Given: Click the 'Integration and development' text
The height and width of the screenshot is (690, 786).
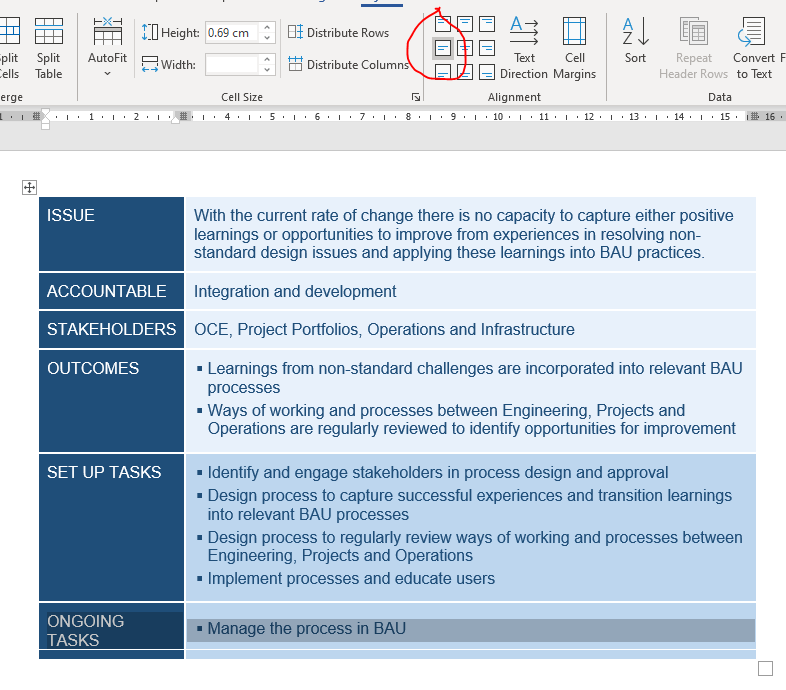Looking at the screenshot, I should coord(295,291).
